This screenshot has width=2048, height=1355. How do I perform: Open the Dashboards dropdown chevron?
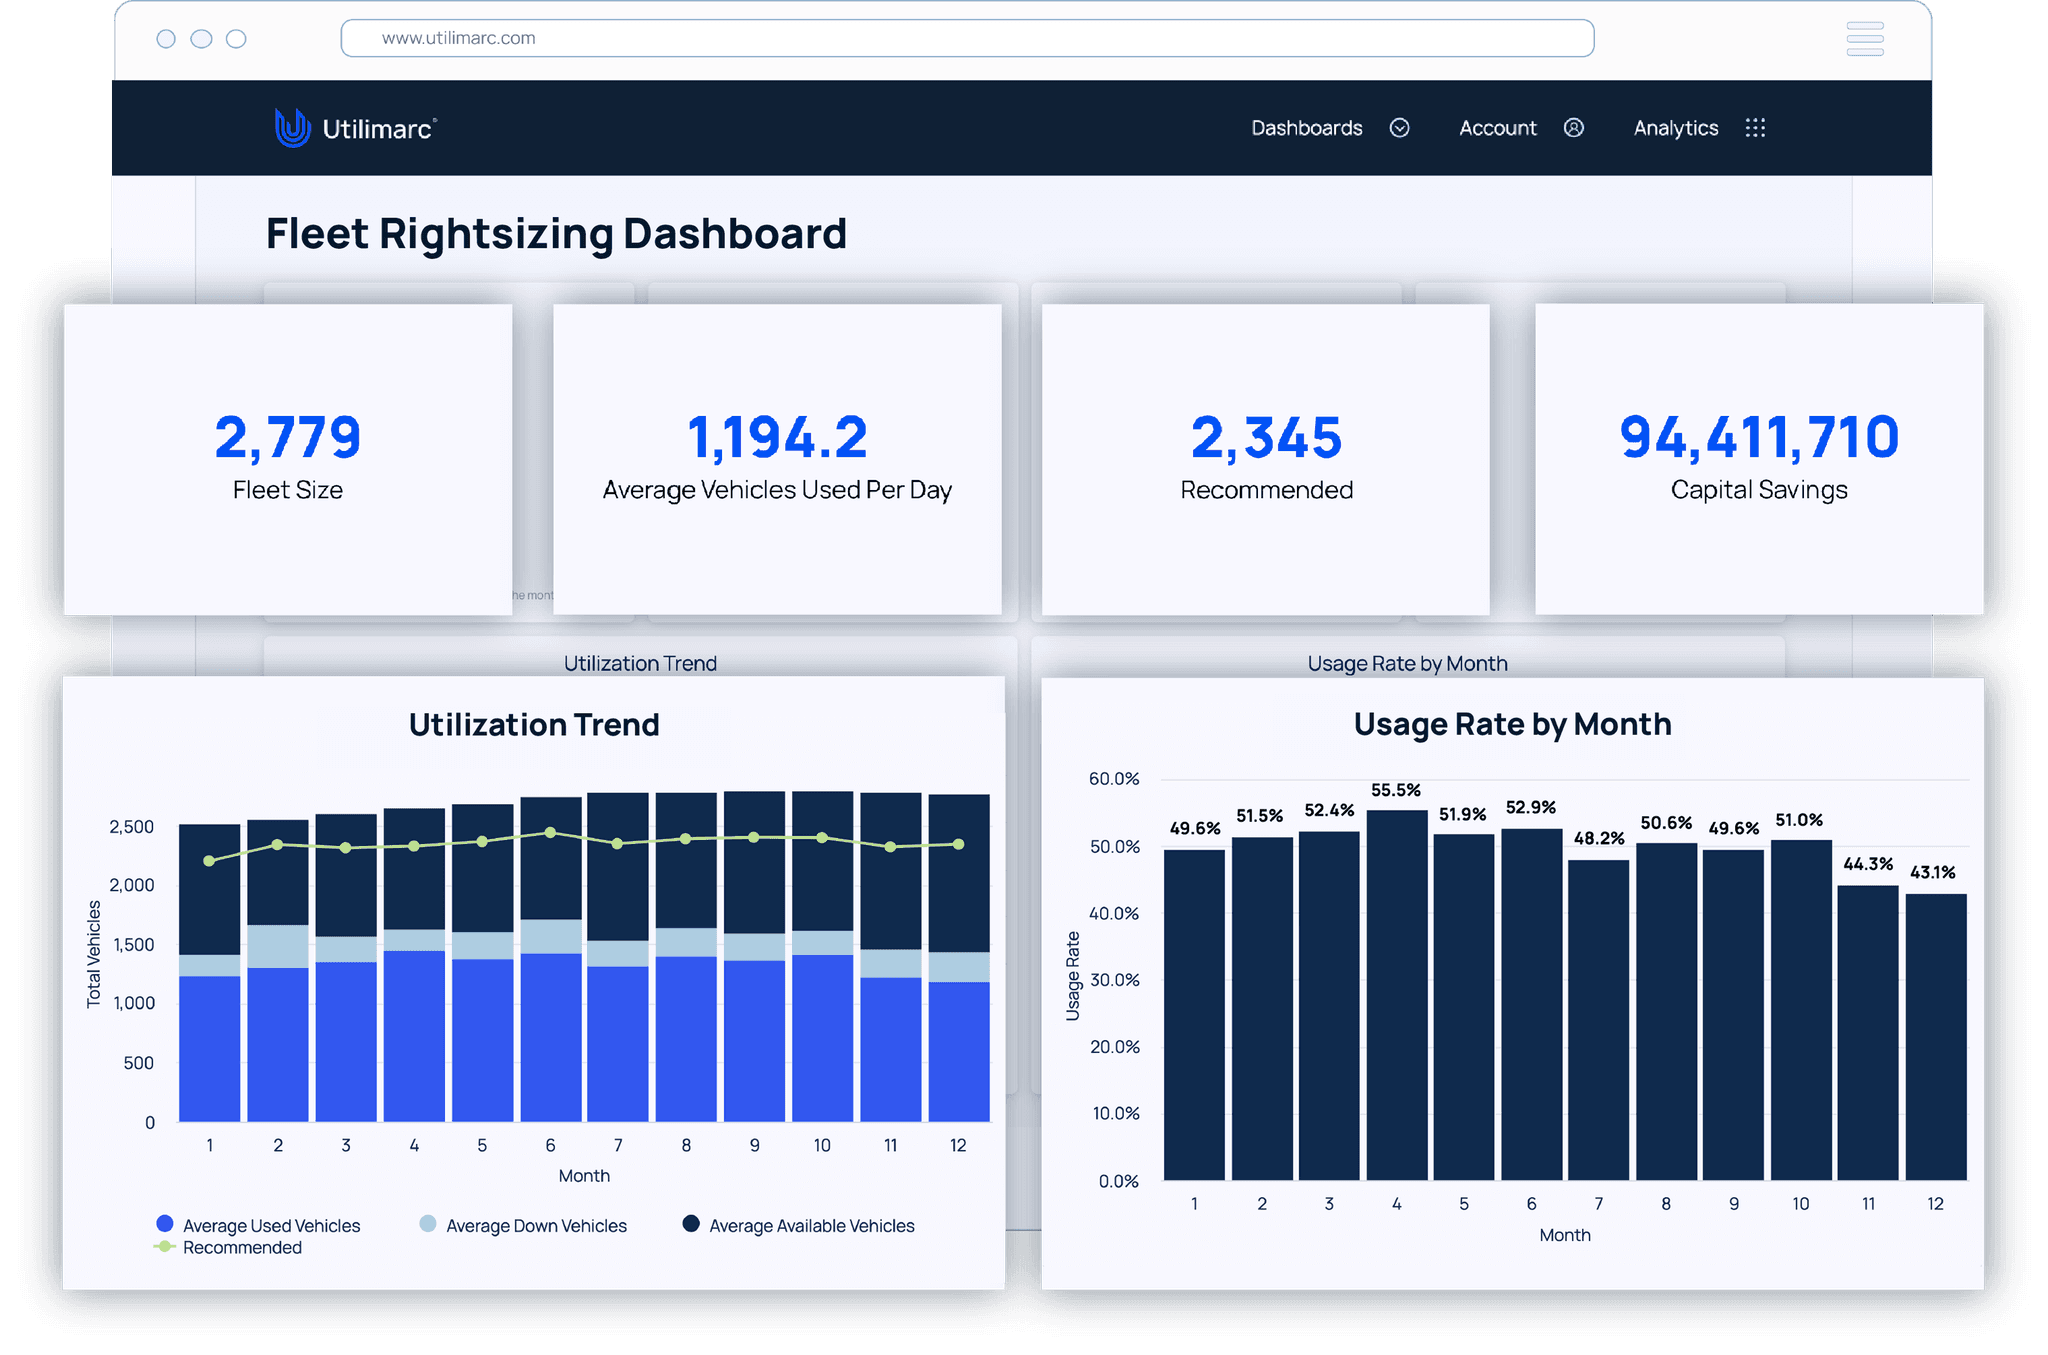[1399, 128]
